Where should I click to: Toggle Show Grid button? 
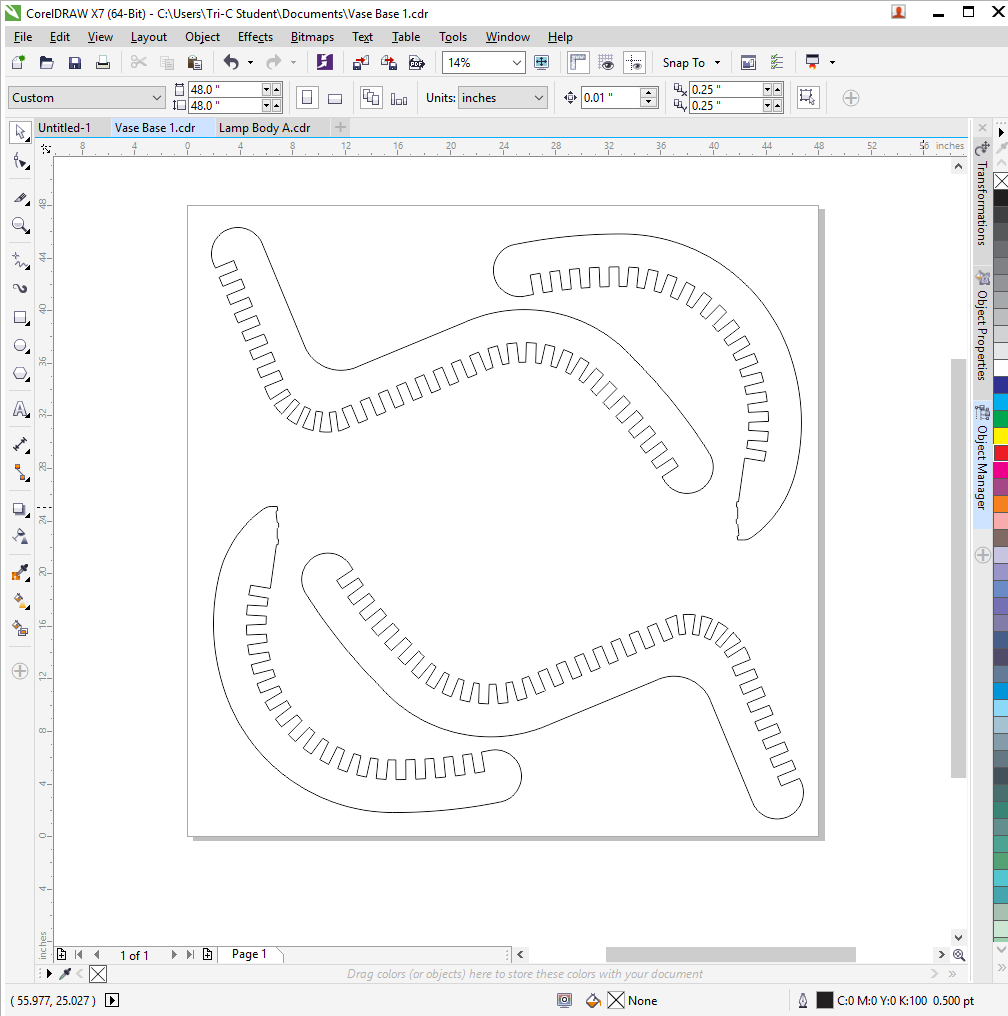click(606, 63)
